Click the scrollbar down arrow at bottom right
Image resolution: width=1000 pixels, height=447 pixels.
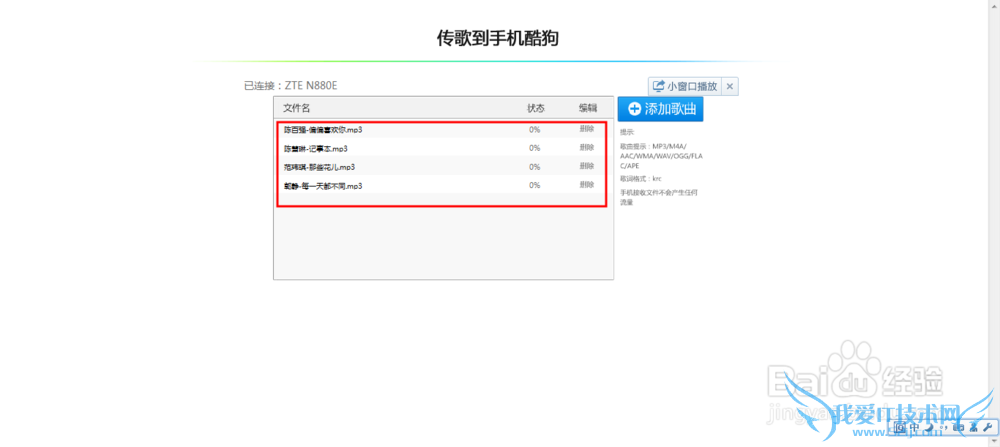tap(994, 441)
